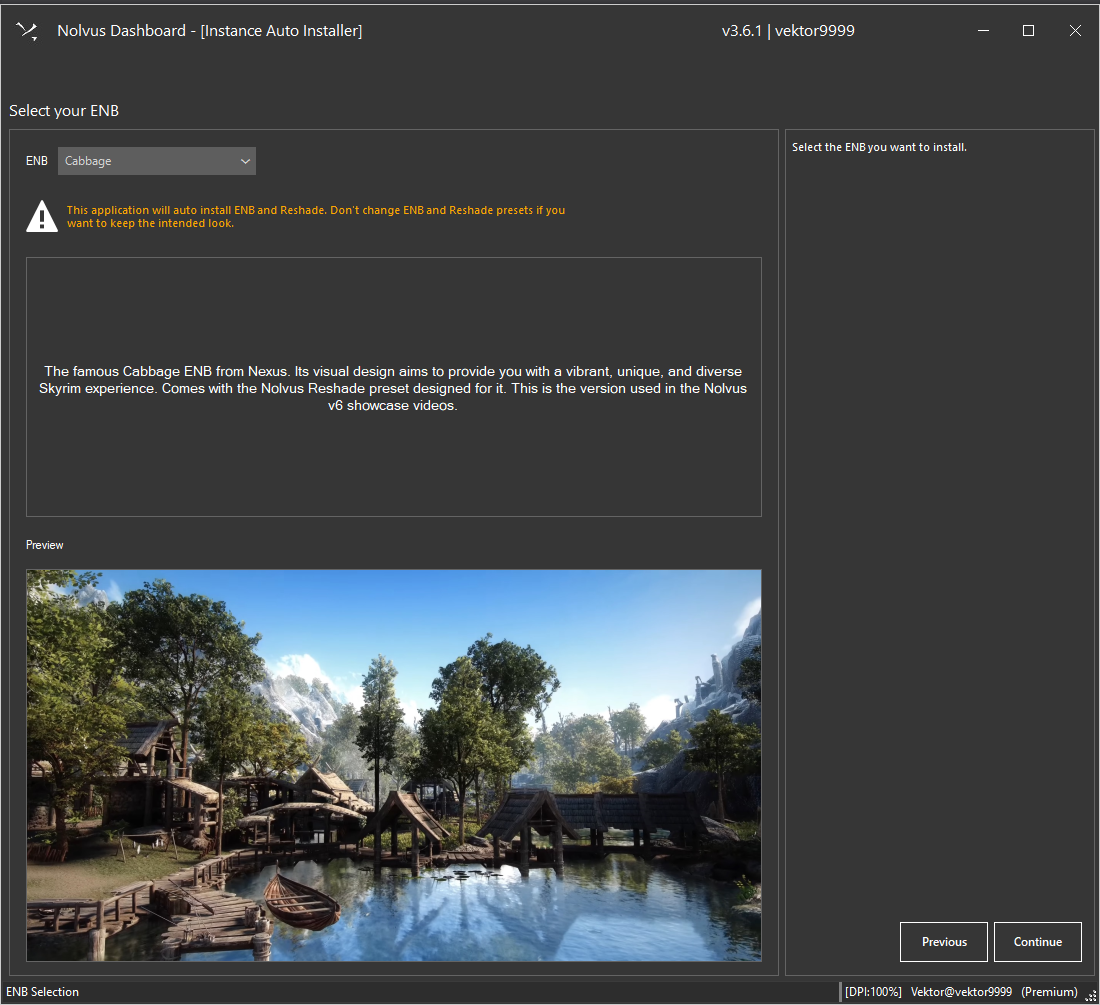
Task: Go back with the Previous button
Action: click(944, 942)
